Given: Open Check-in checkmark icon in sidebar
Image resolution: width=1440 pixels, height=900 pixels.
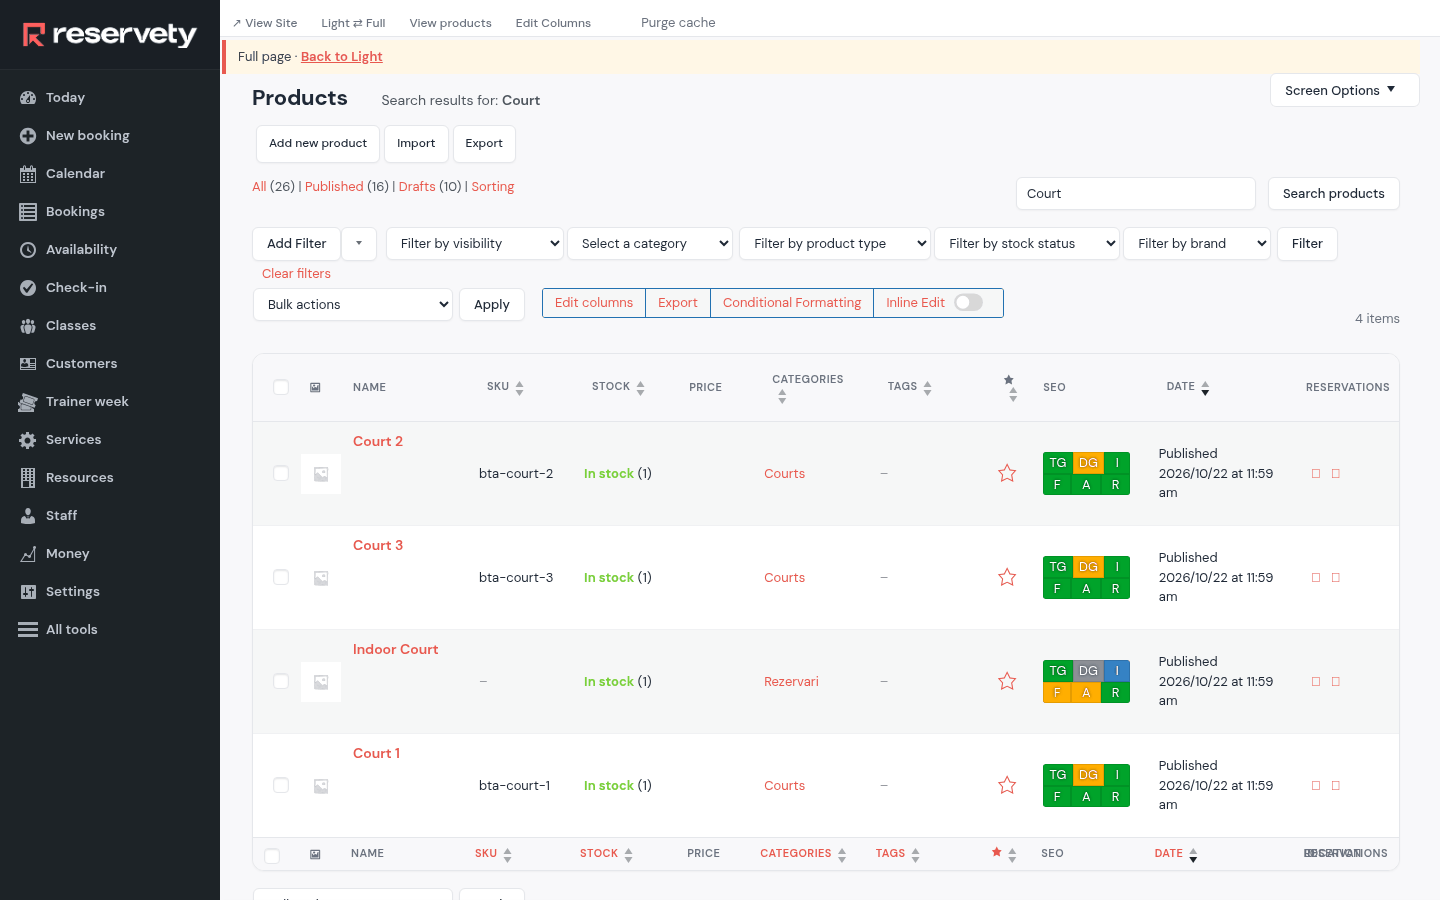Looking at the screenshot, I should click(x=28, y=288).
